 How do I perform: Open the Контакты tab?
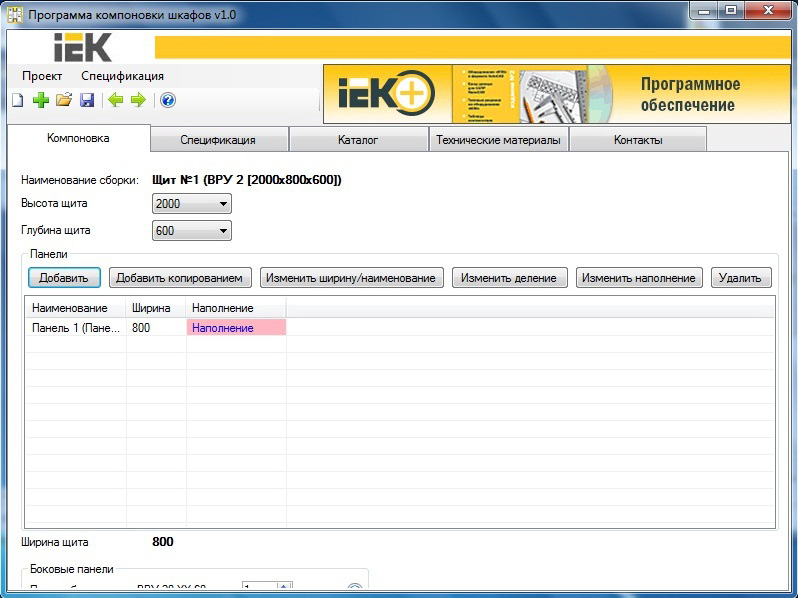tap(638, 140)
